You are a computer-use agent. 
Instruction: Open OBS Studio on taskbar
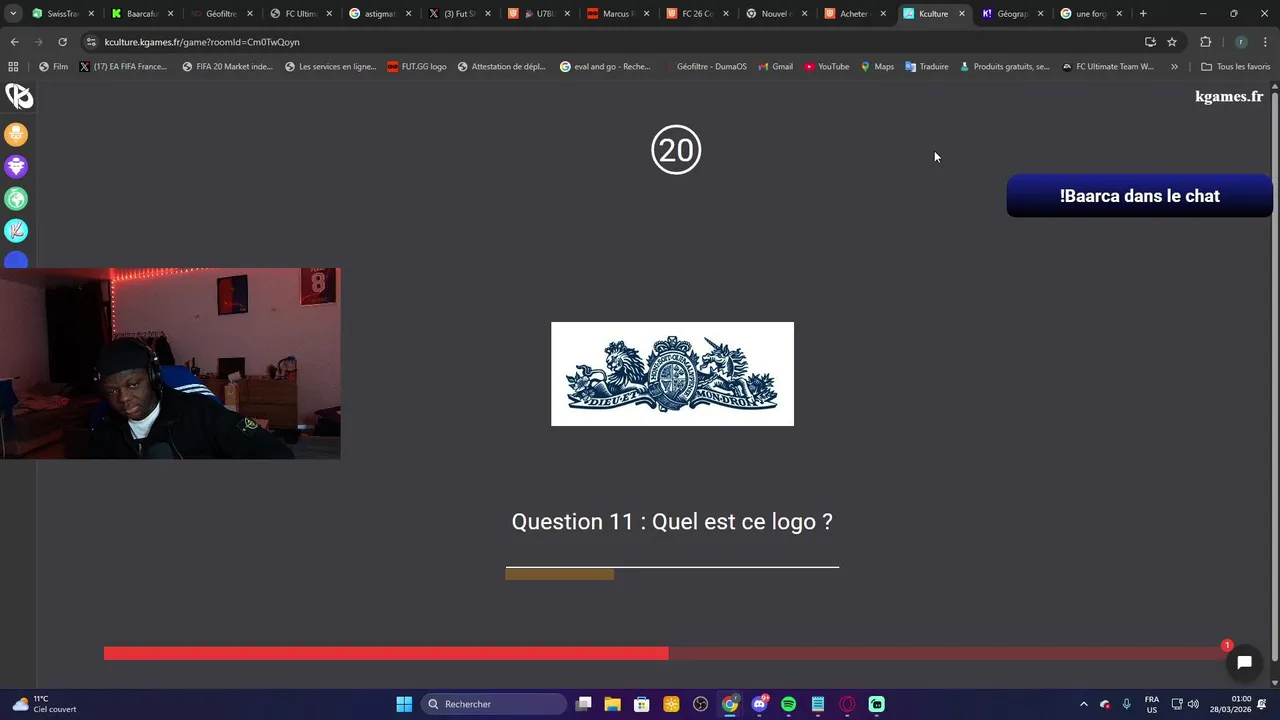[x=700, y=704]
